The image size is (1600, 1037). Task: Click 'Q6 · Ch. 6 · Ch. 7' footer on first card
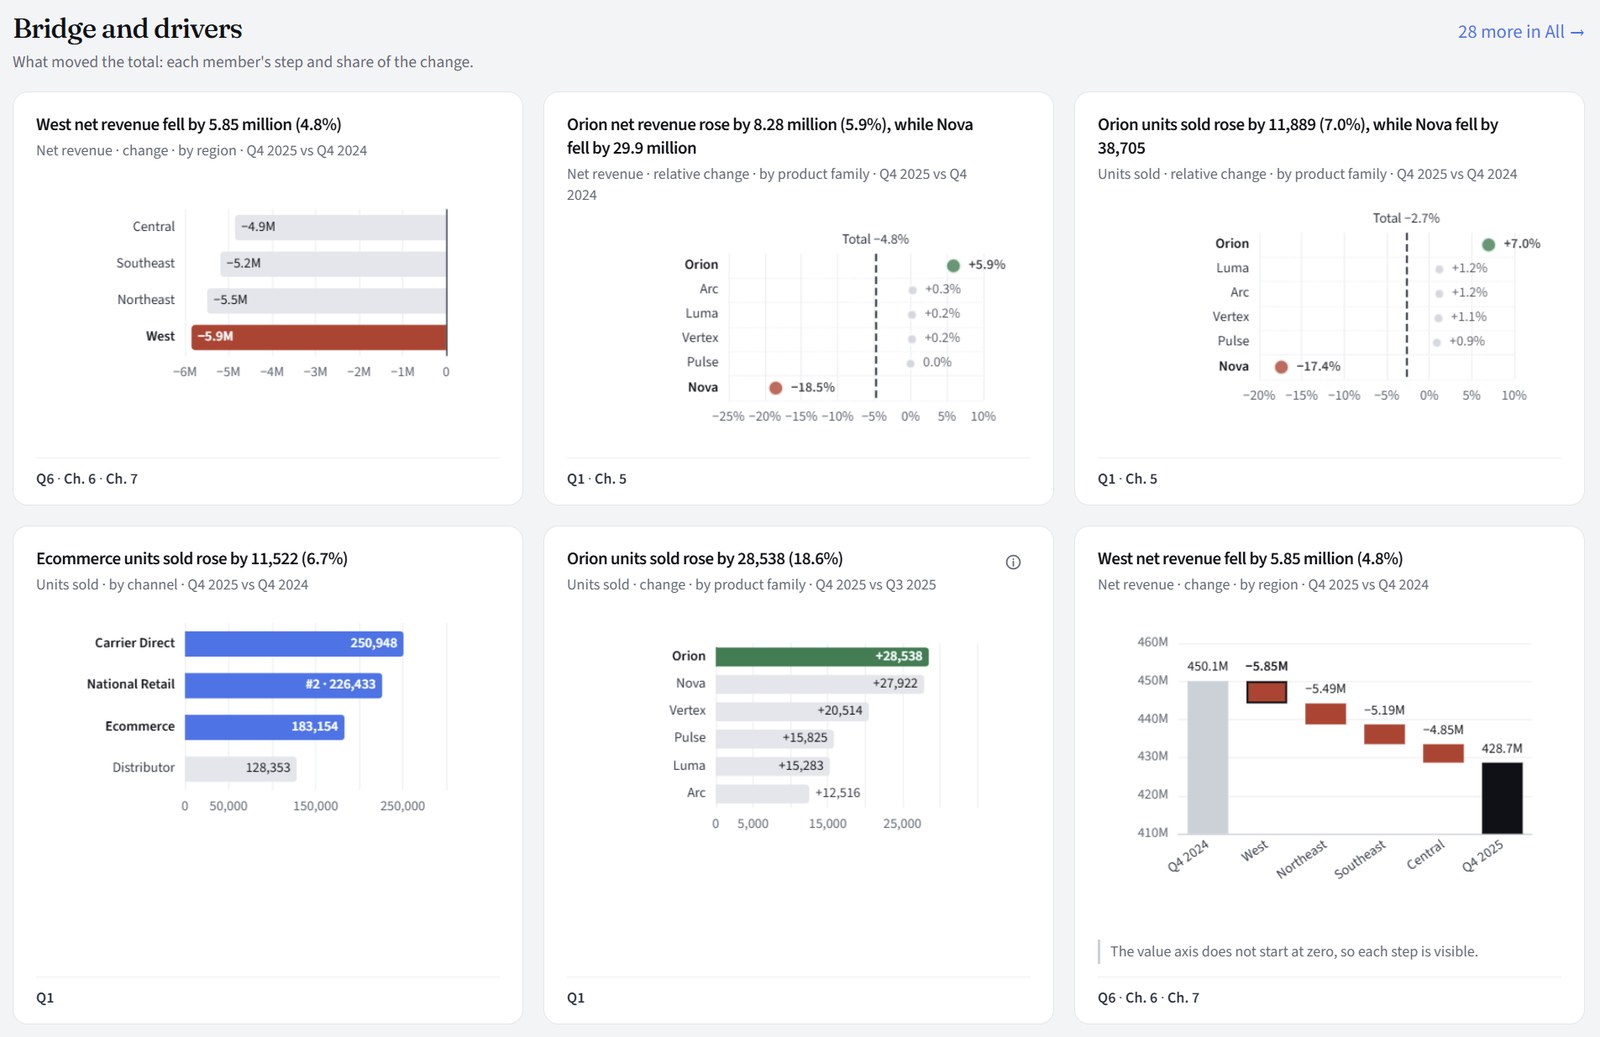[x=87, y=479]
